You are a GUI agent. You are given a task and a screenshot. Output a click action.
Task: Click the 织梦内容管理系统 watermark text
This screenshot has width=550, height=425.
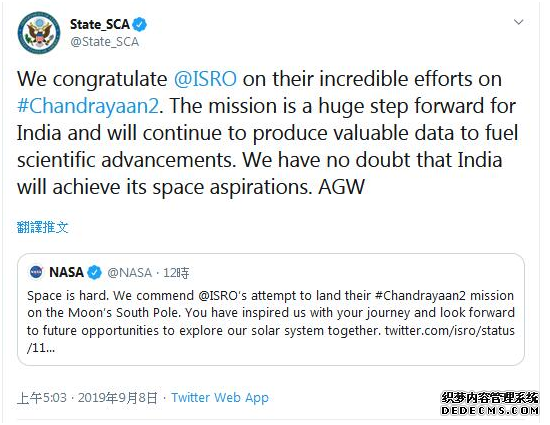[490, 398]
